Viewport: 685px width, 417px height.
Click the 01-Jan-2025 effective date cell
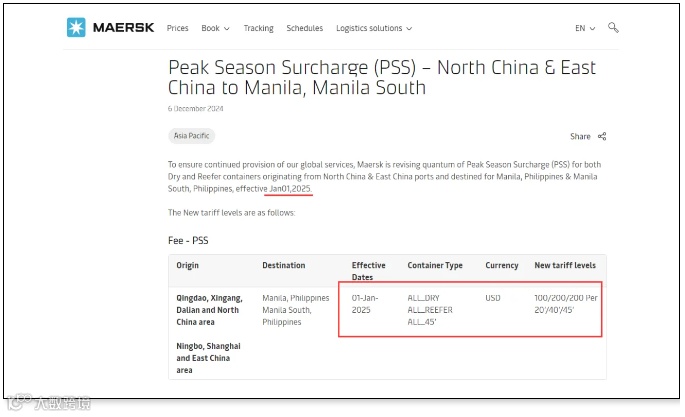coord(365,304)
